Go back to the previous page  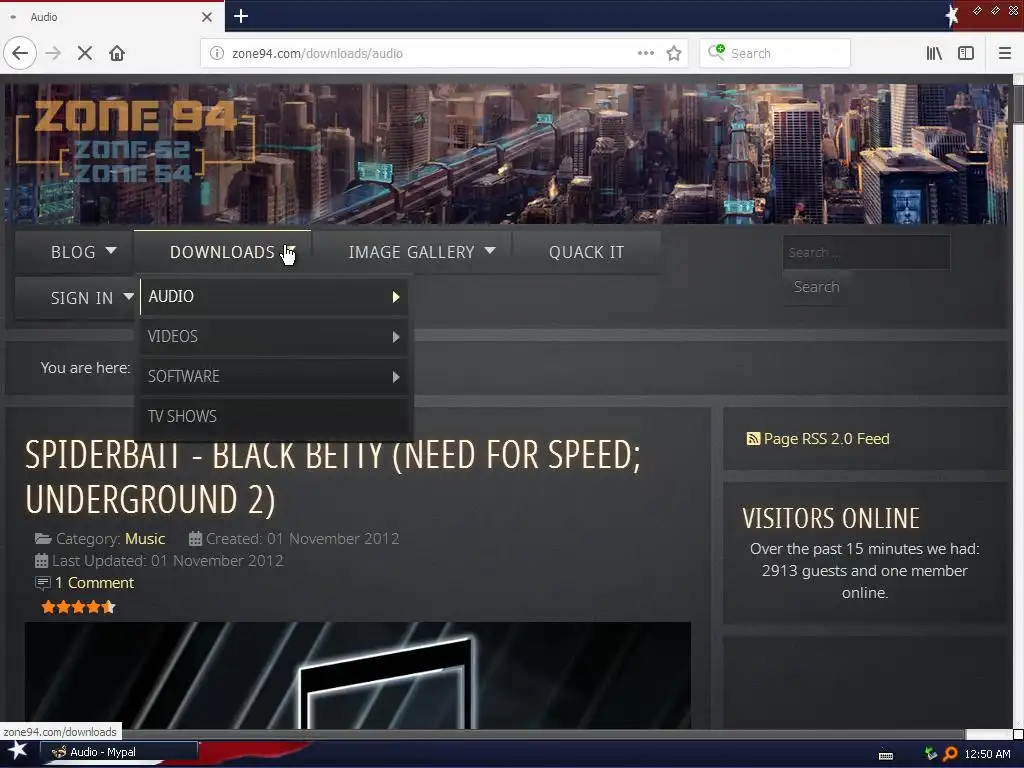click(x=20, y=54)
